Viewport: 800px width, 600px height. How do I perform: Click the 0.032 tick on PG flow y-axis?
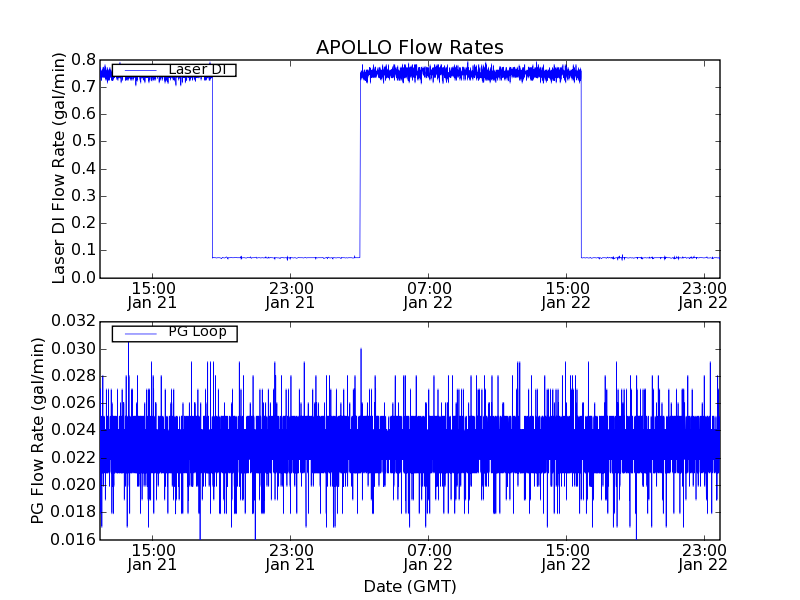(x=75, y=321)
